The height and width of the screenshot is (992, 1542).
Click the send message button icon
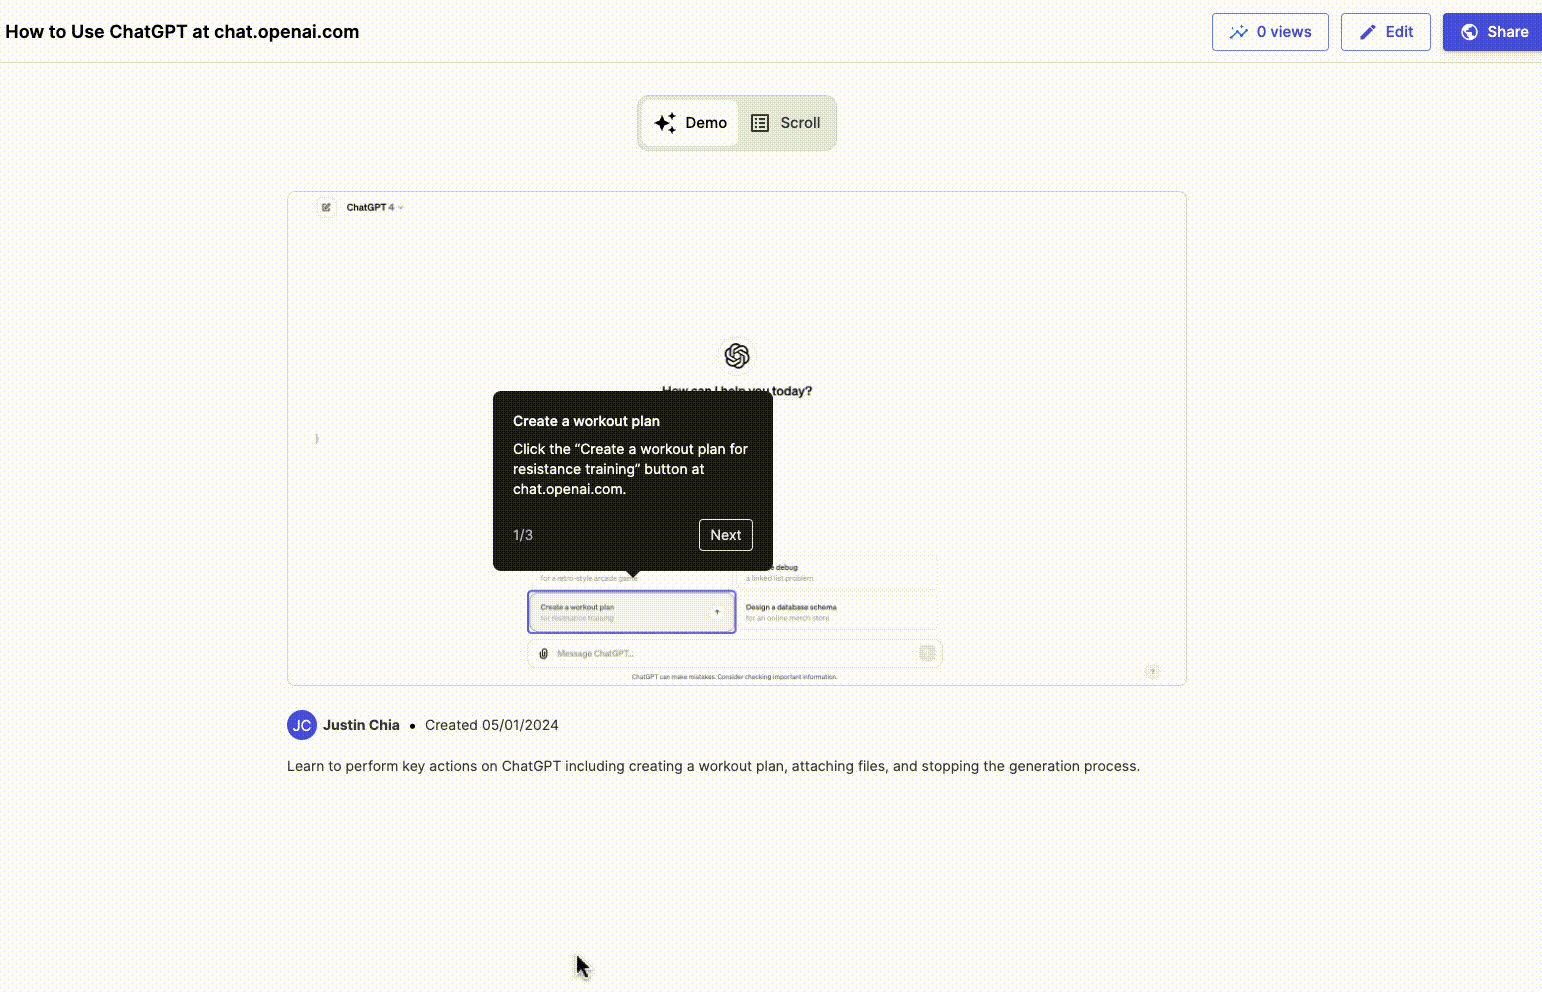927,653
